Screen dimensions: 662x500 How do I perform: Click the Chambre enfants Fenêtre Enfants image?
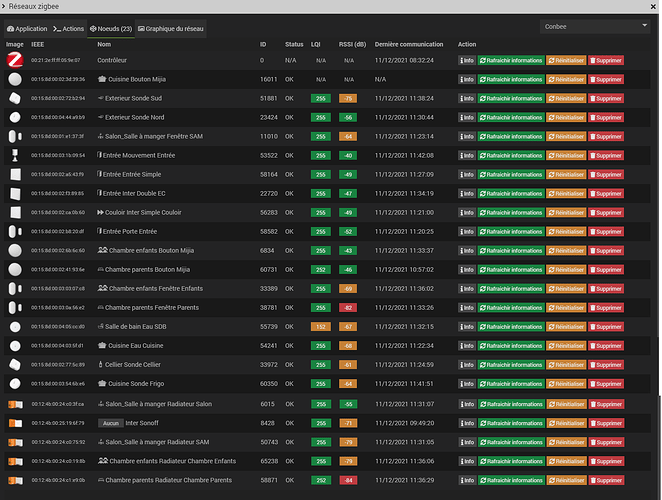[x=15, y=288]
